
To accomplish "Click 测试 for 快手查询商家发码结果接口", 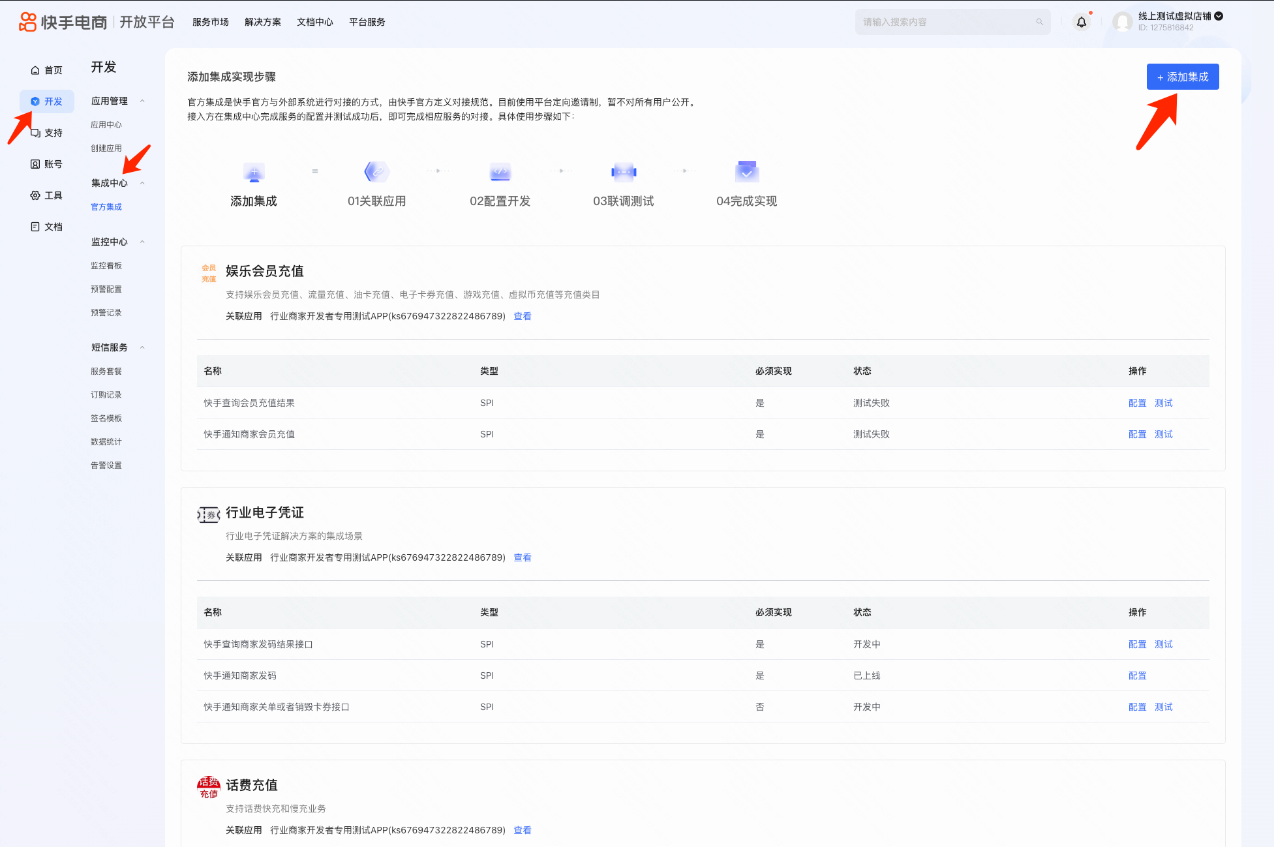I will click(x=1163, y=644).
